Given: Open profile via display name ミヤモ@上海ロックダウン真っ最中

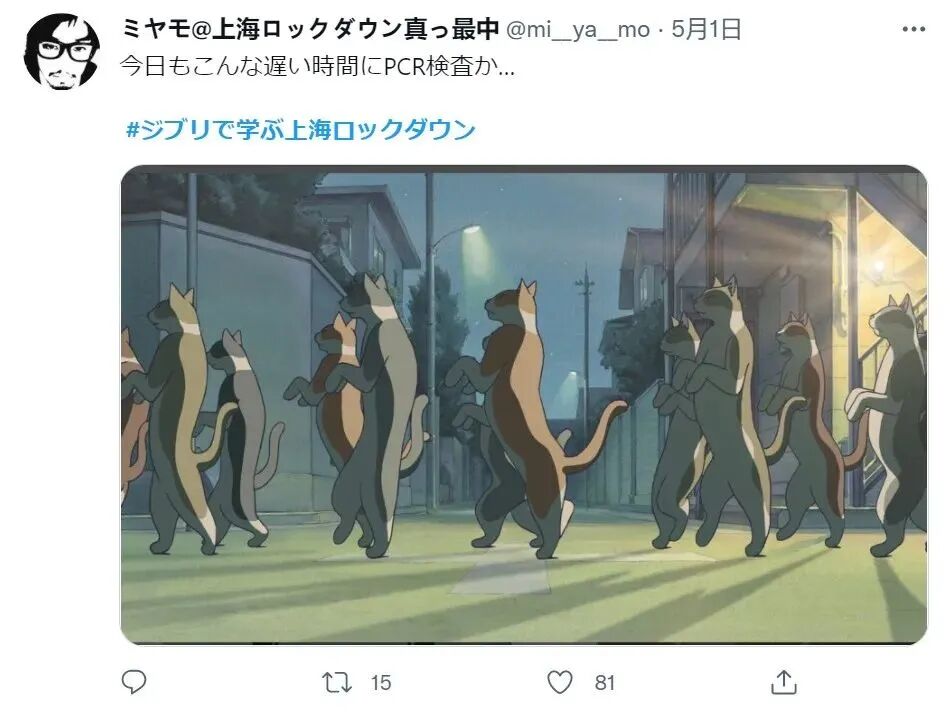Looking at the screenshot, I should [x=309, y=29].
